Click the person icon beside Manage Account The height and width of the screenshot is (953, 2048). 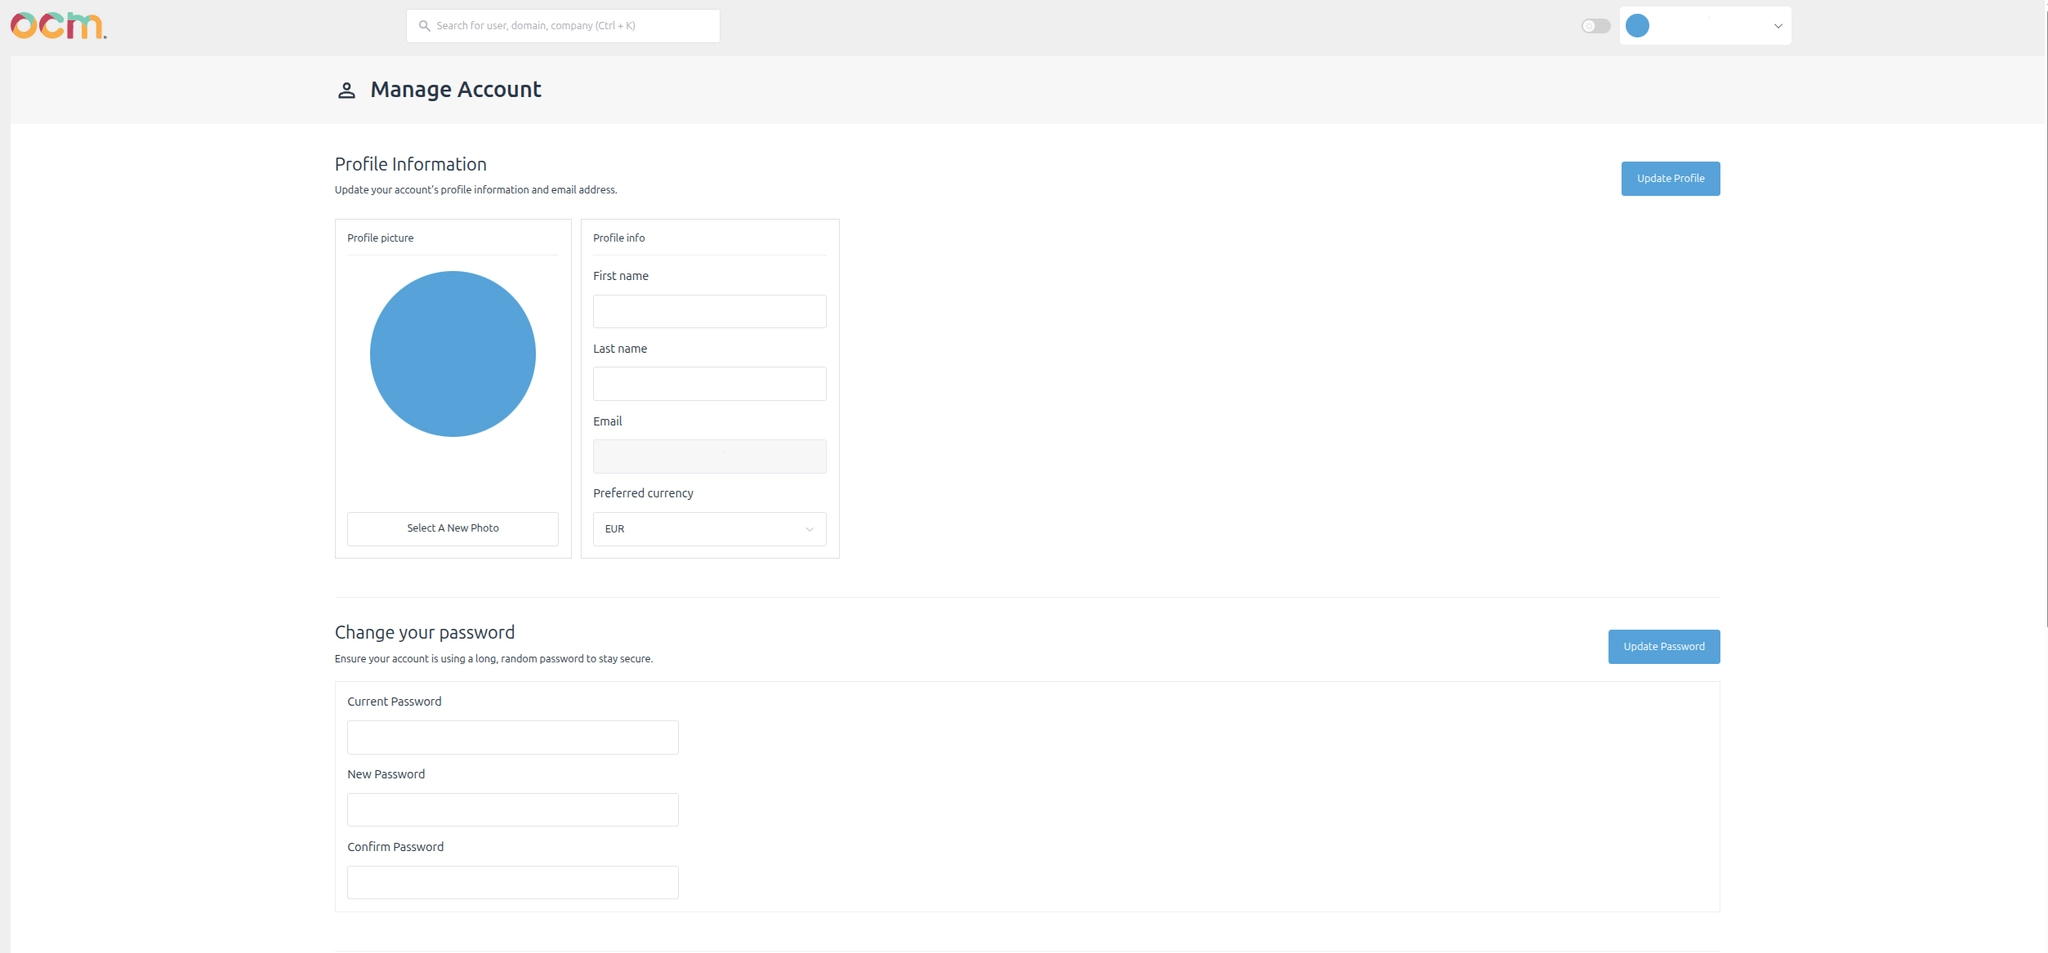click(x=346, y=90)
